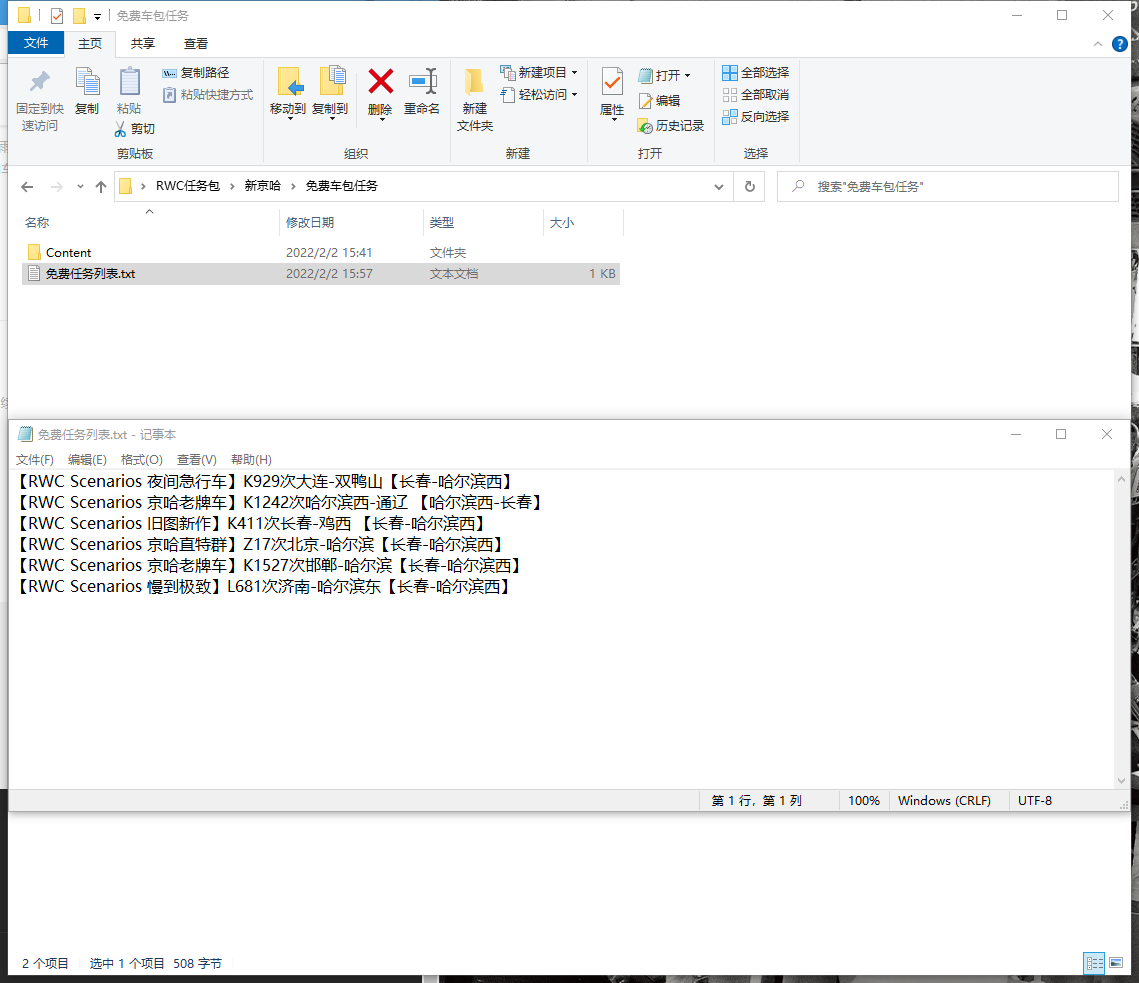The width and height of the screenshot is (1139, 983).
Task: Click the Notepad text line containing K929次大连-双鸭山
Action: pos(266,482)
